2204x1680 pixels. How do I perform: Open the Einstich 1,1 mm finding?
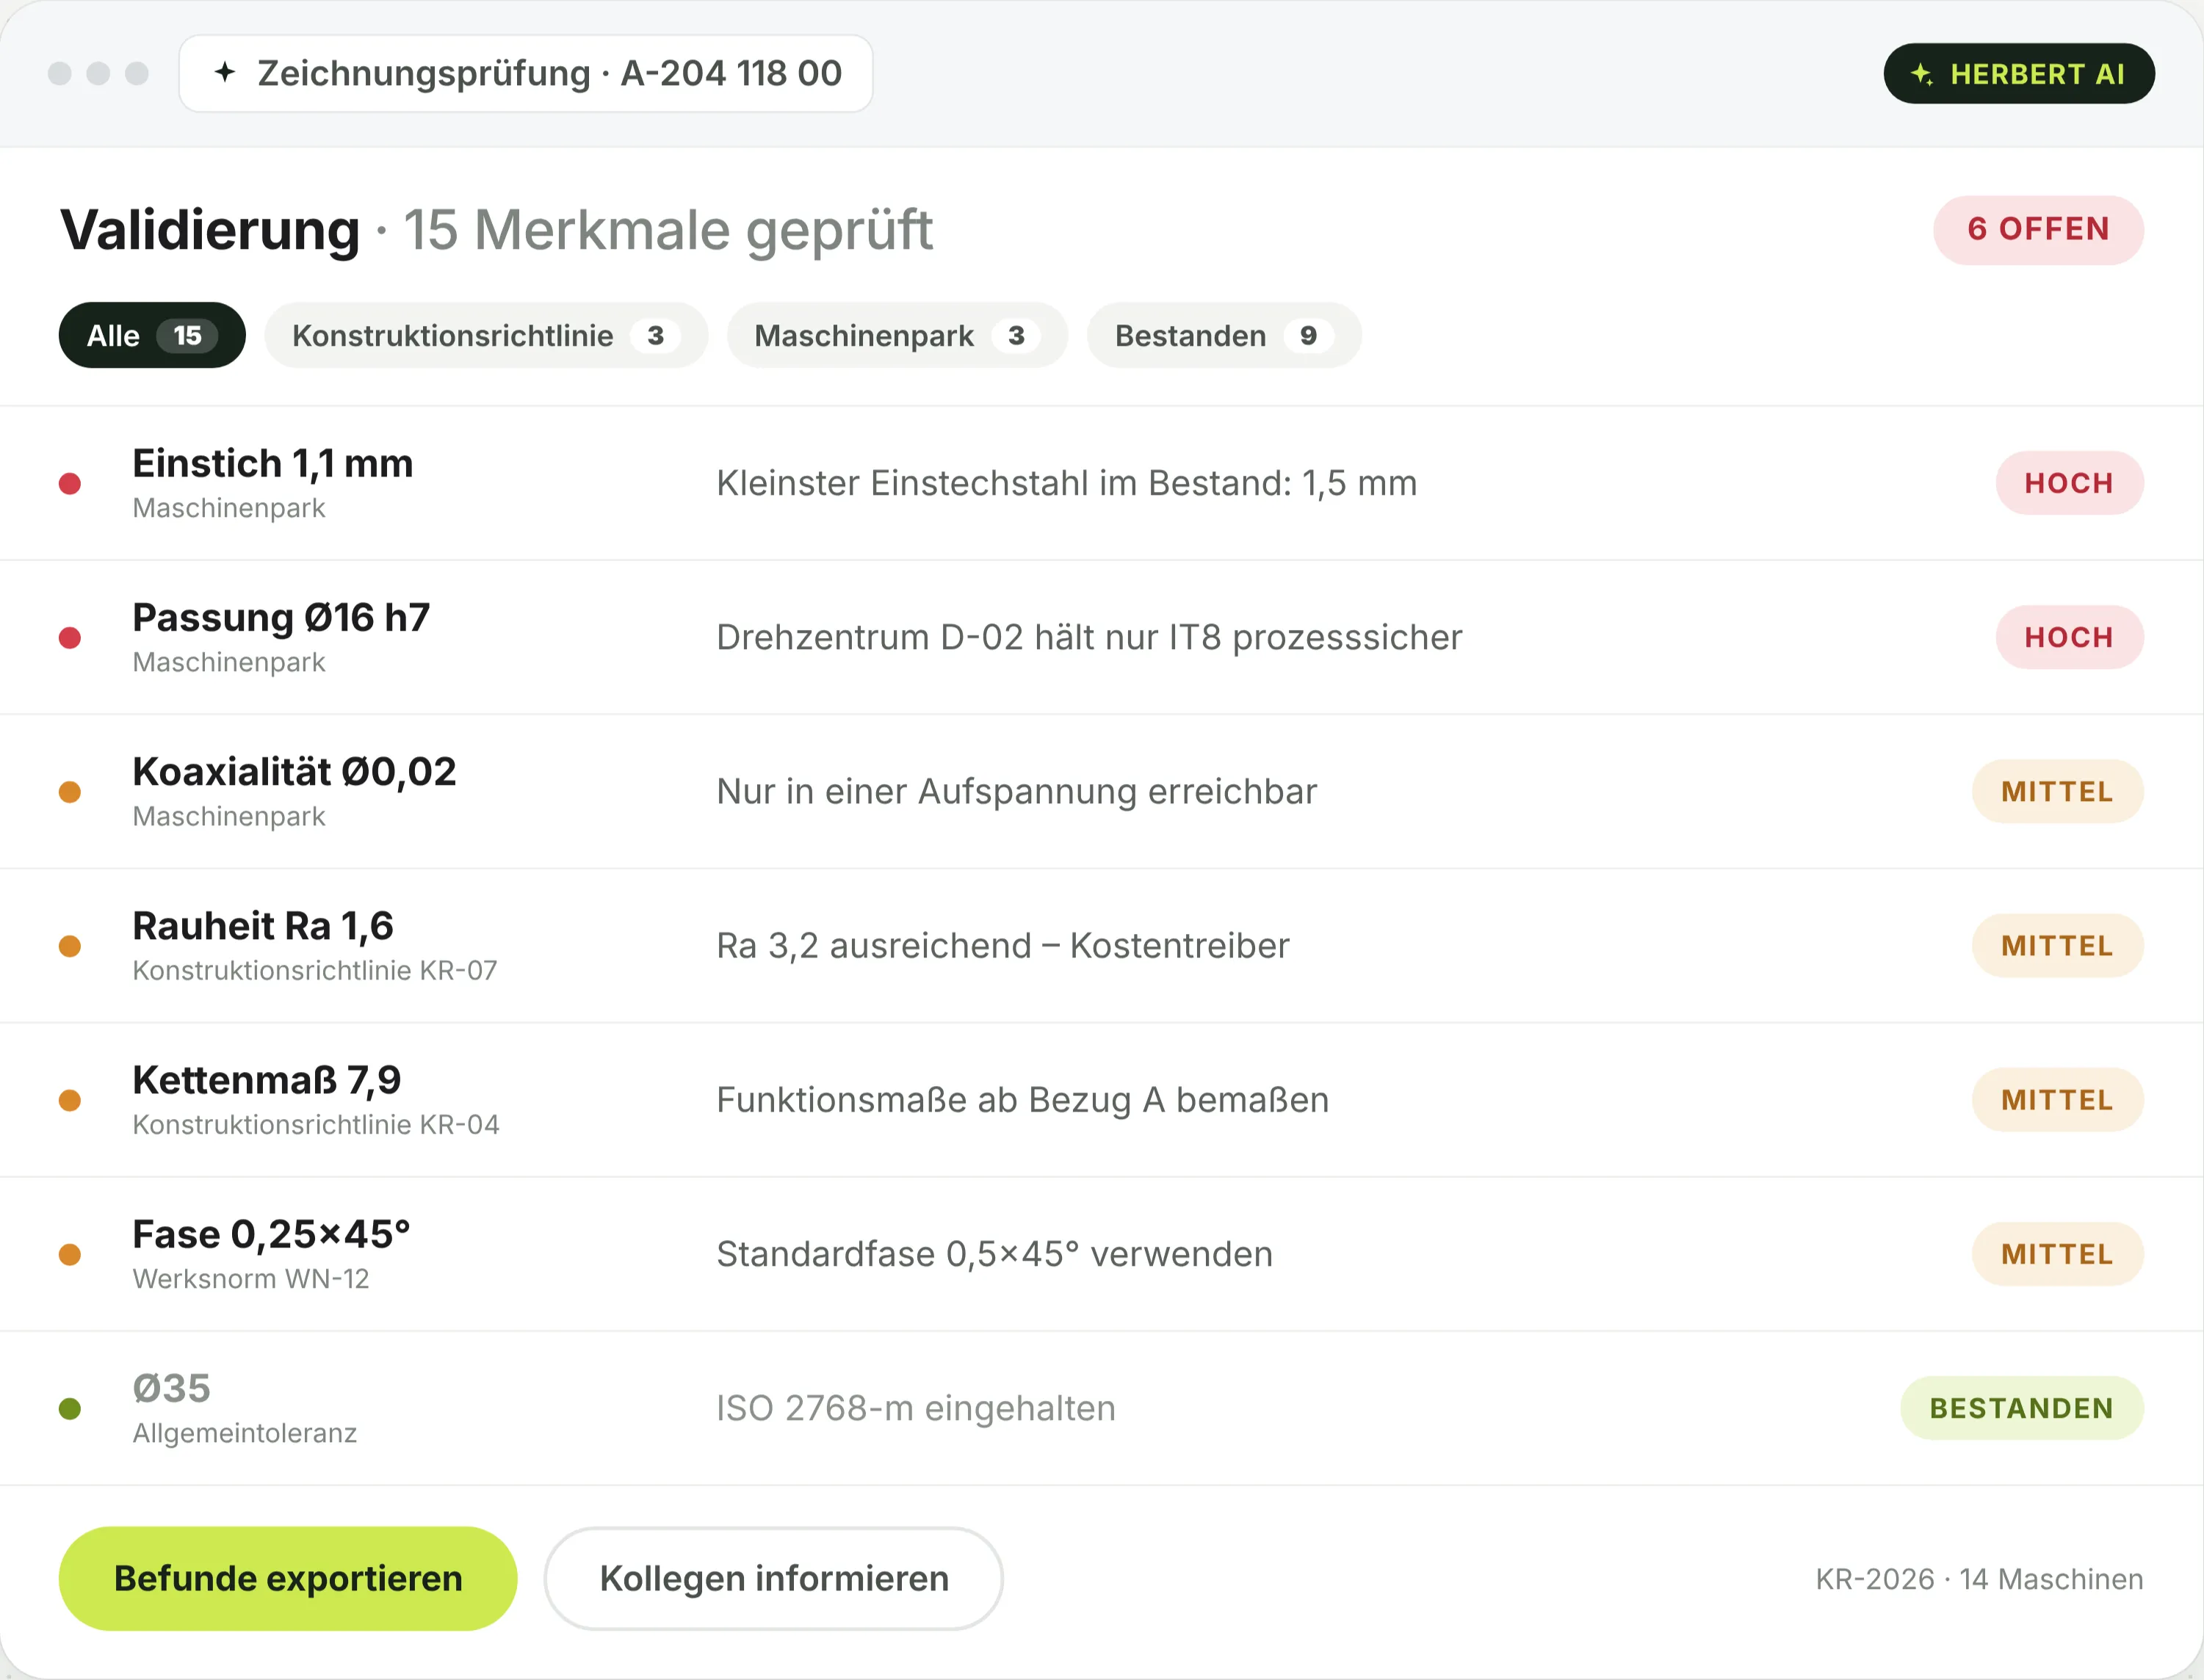point(1102,483)
